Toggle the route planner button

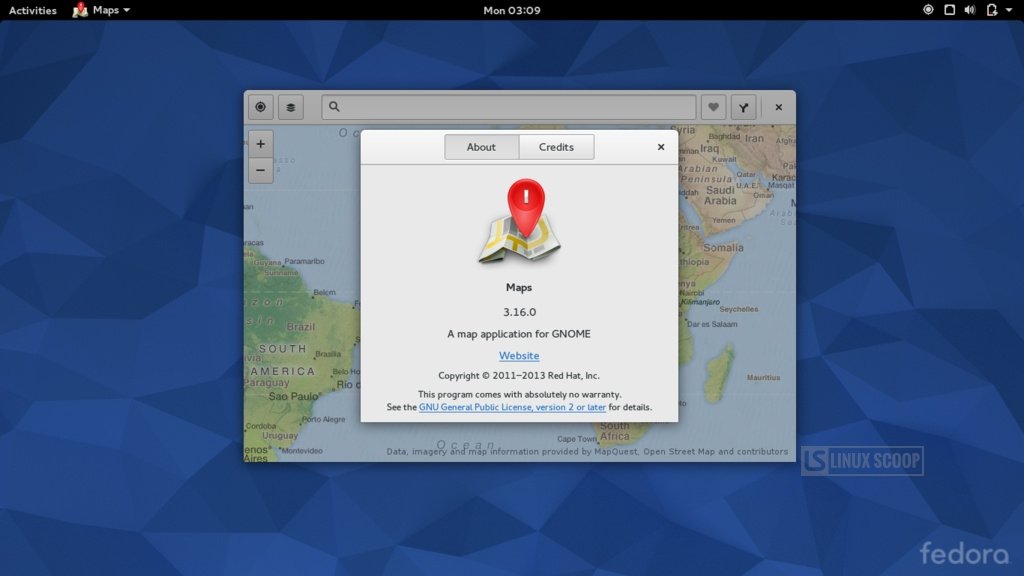[743, 107]
